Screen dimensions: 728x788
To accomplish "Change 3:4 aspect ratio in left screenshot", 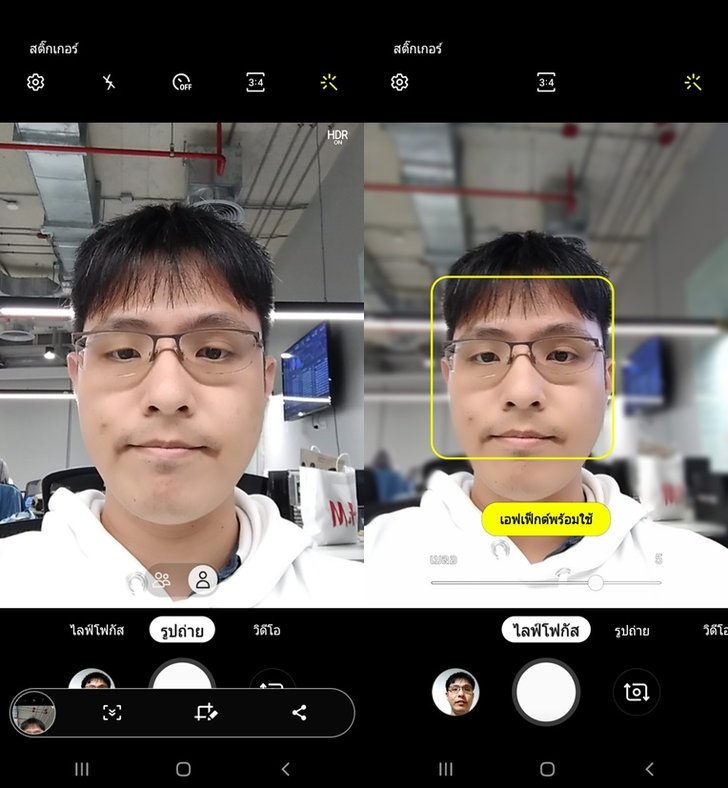I will tap(255, 82).
